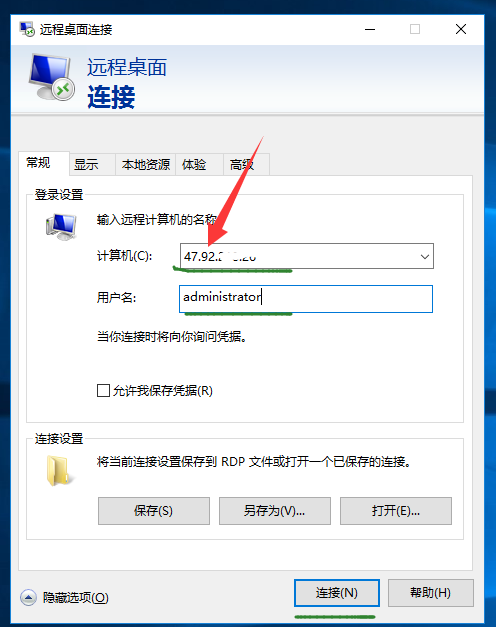Click the 计算机 address text field
Viewport: 496px width, 627px height.
[x=298, y=256]
